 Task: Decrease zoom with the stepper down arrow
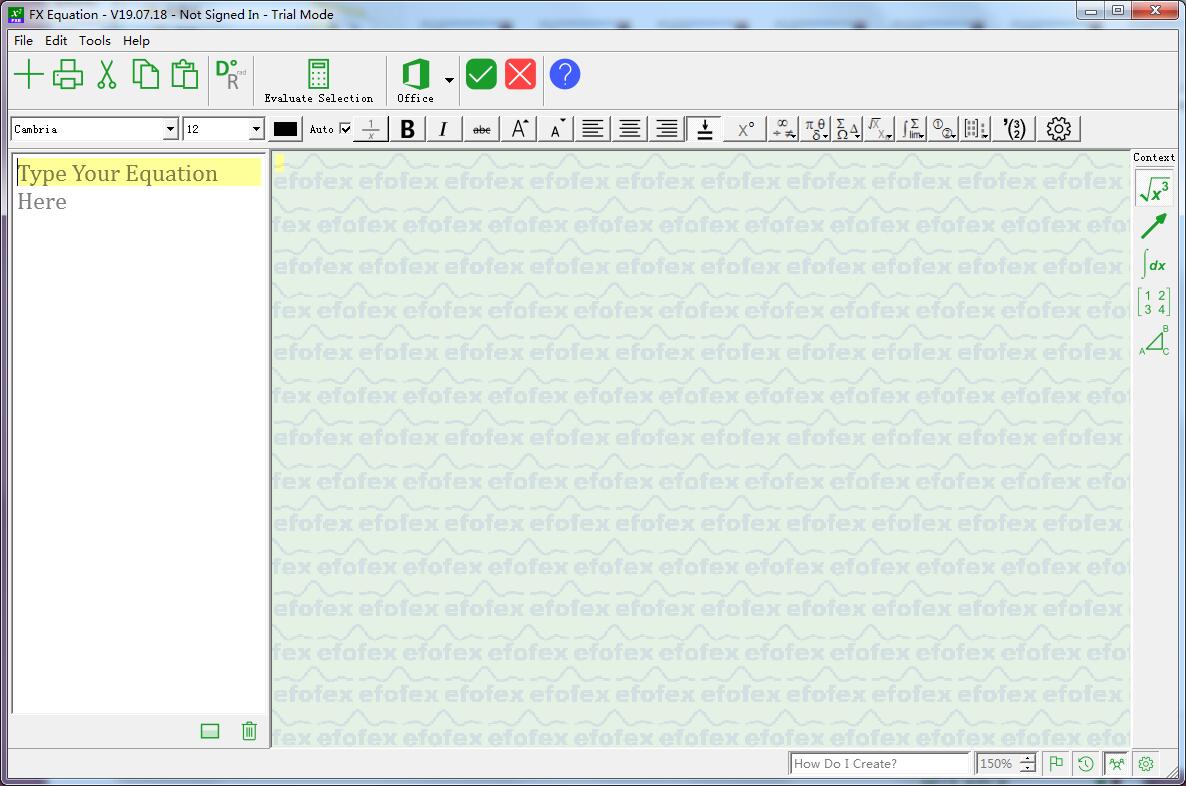tap(1028, 769)
